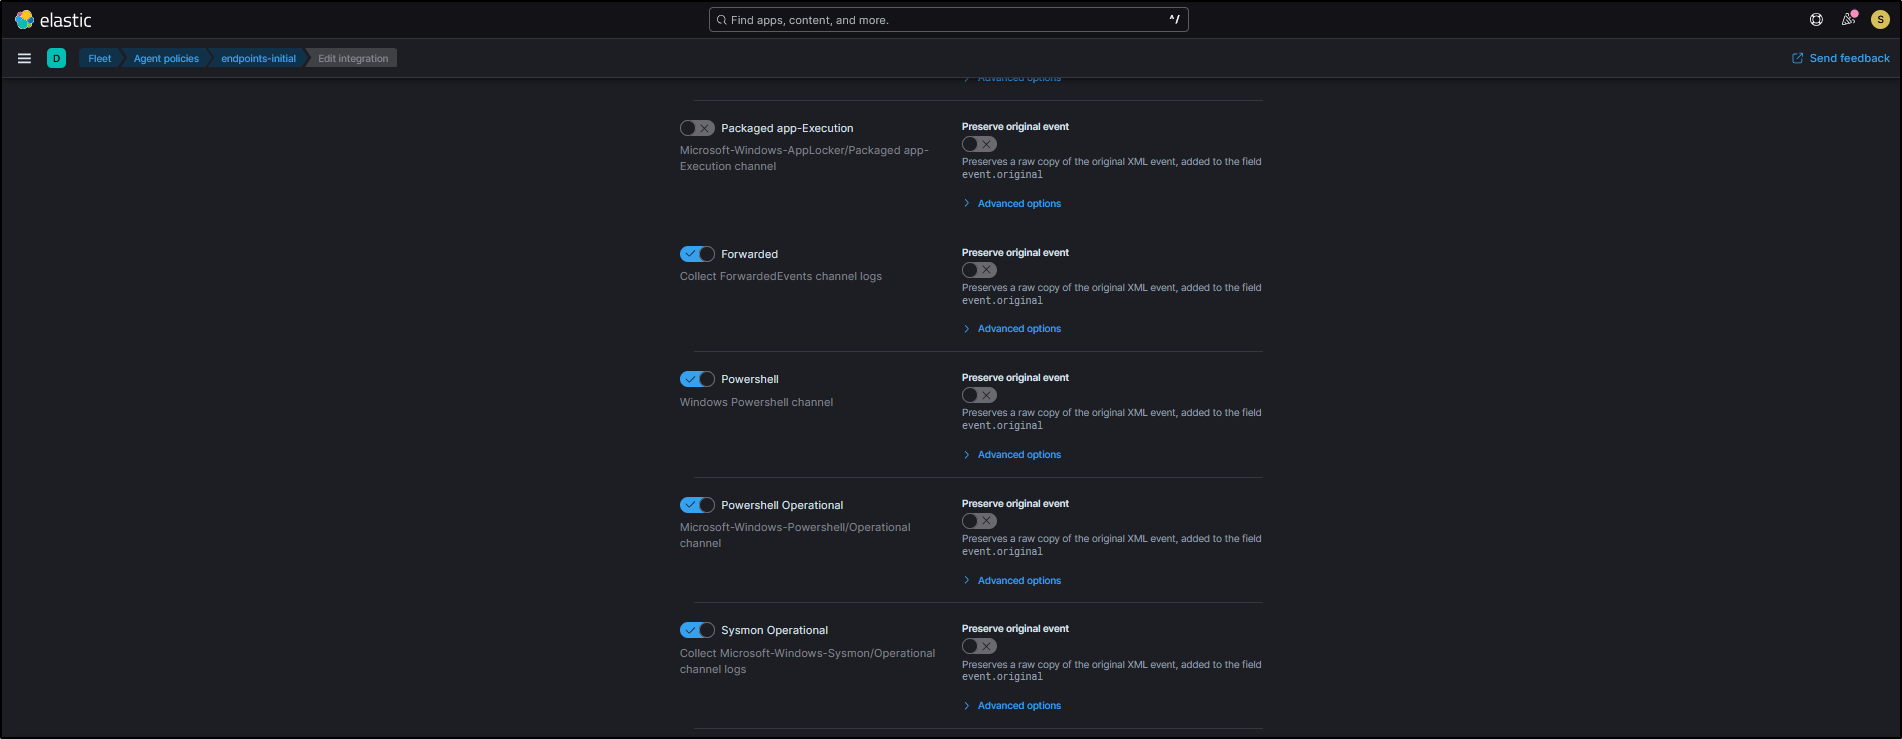Image resolution: width=1902 pixels, height=739 pixels.
Task: Click the green D space avatar
Action: coord(57,58)
